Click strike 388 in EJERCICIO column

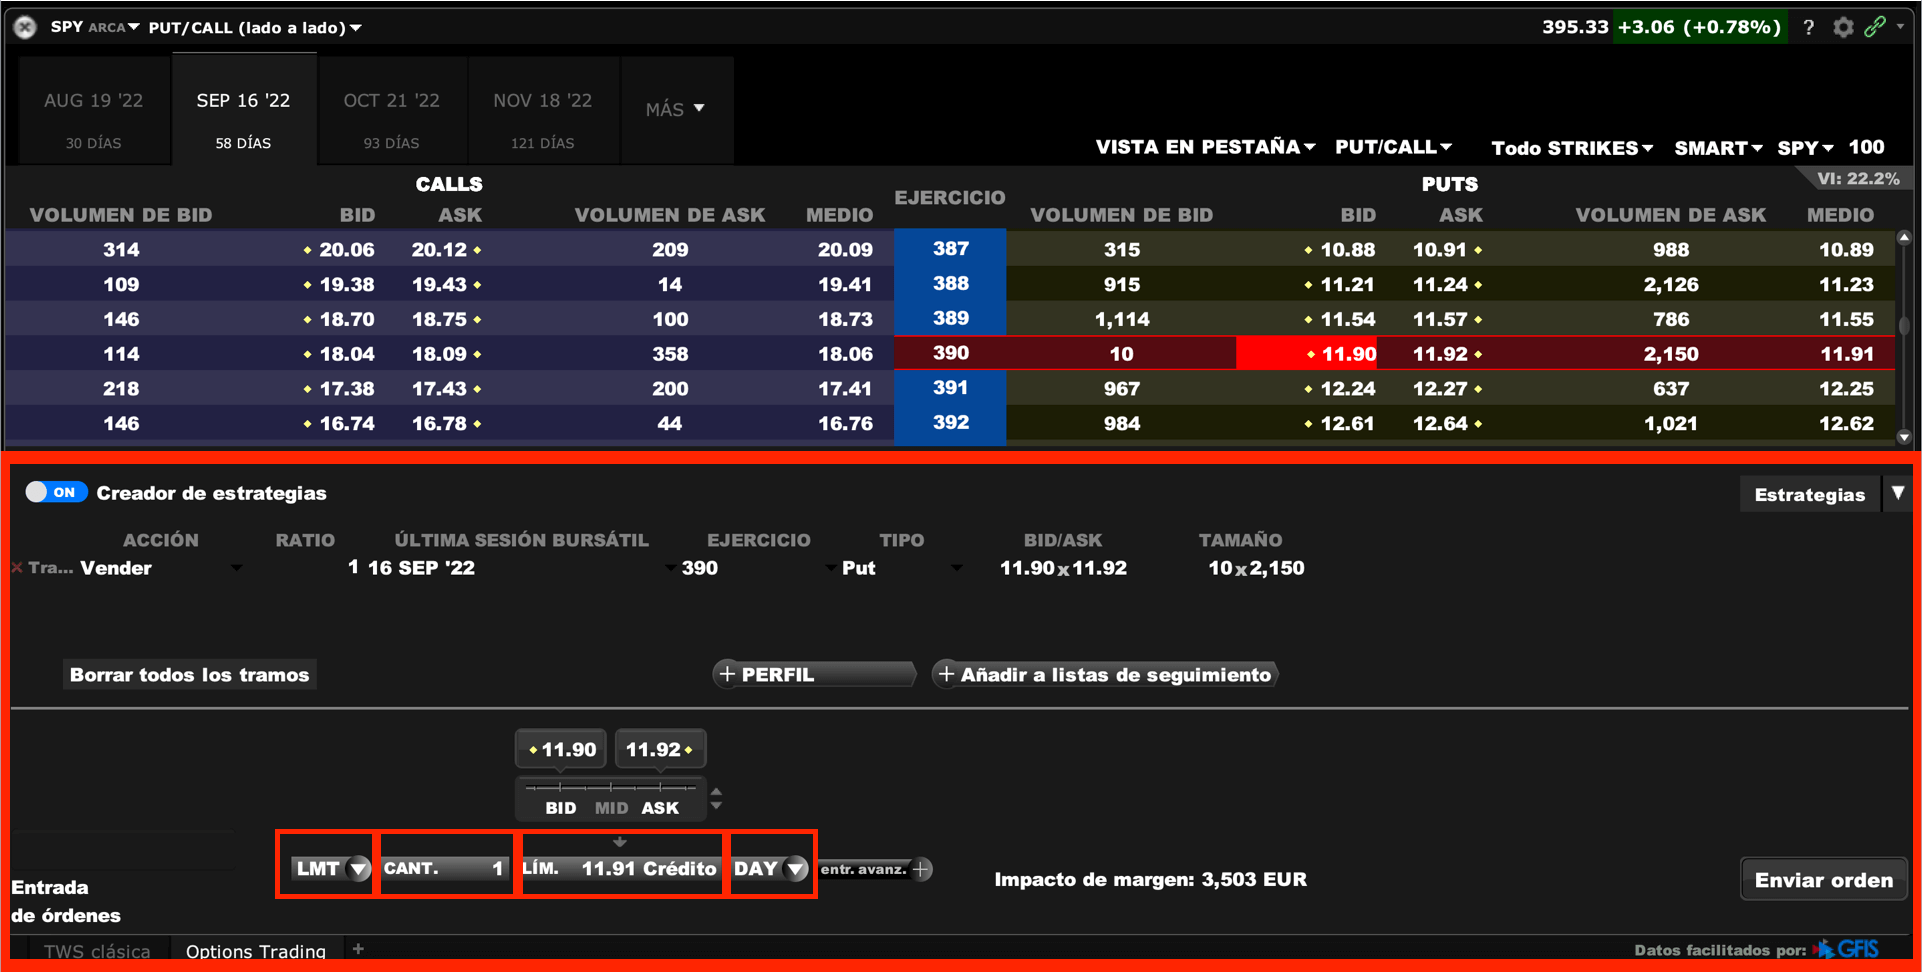coord(950,284)
